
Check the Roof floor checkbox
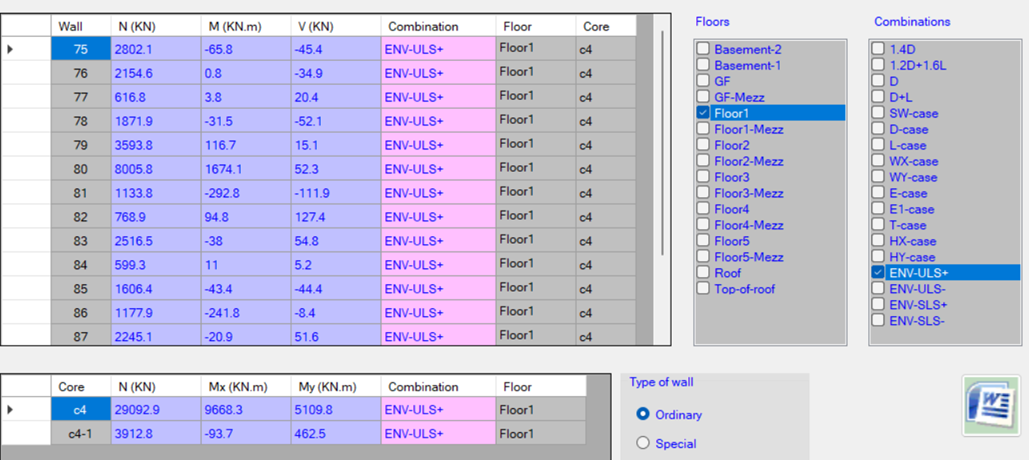point(703,272)
